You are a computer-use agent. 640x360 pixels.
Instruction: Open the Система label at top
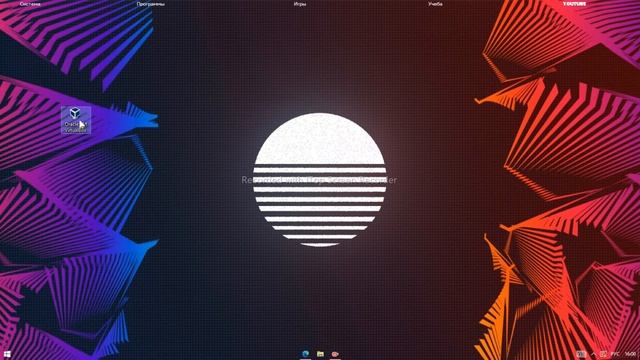30,4
